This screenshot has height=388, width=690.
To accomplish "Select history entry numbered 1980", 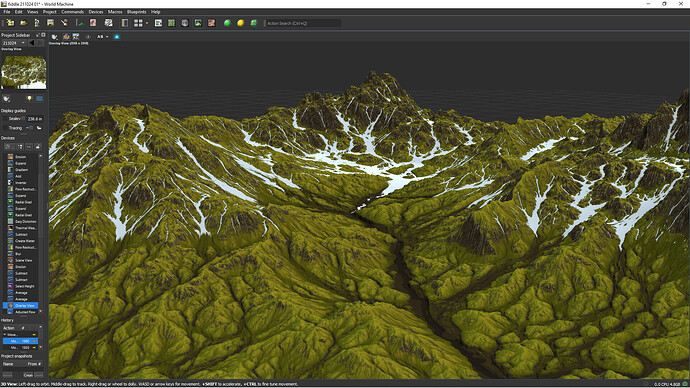I will click(x=20, y=341).
